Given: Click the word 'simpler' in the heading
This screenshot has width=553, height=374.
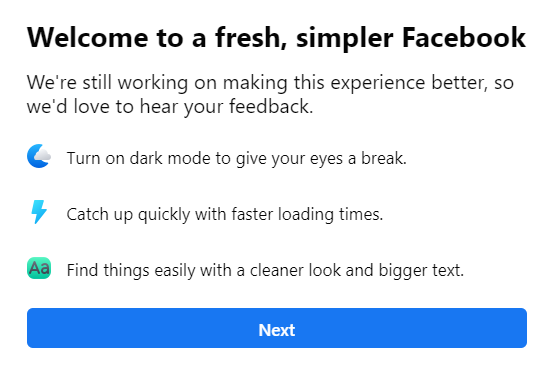Looking at the screenshot, I should [x=345, y=39].
